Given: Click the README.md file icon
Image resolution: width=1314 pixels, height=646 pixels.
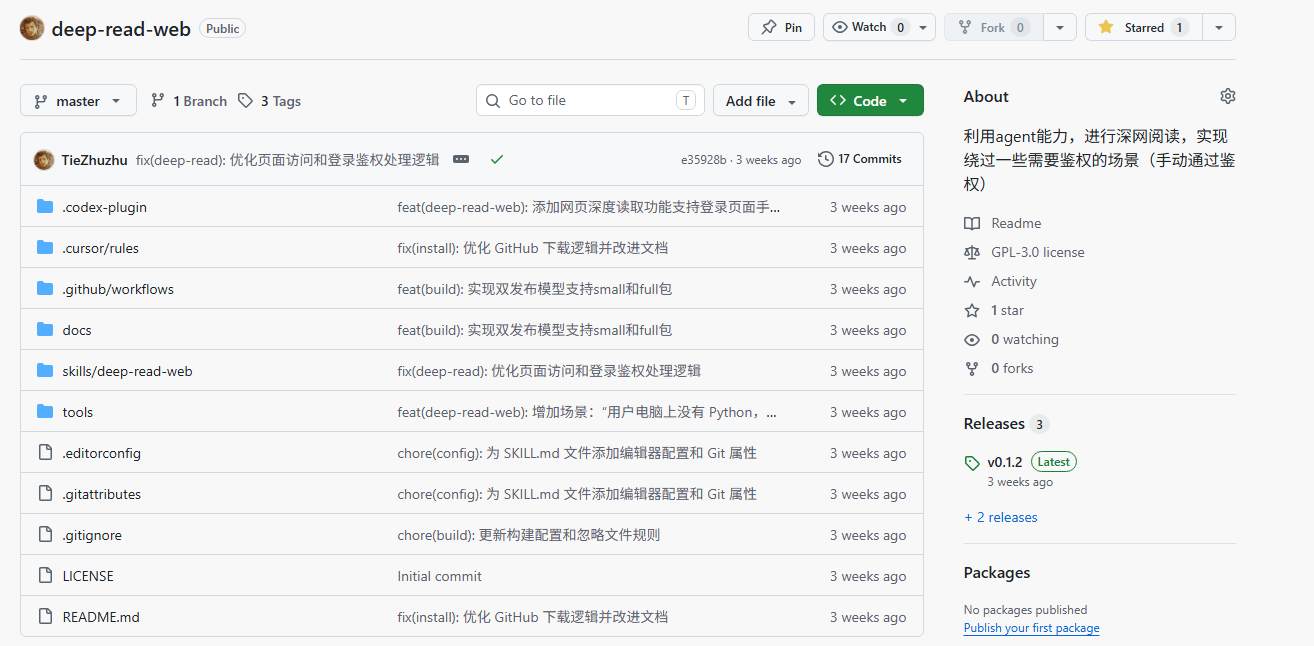Looking at the screenshot, I should pos(45,617).
